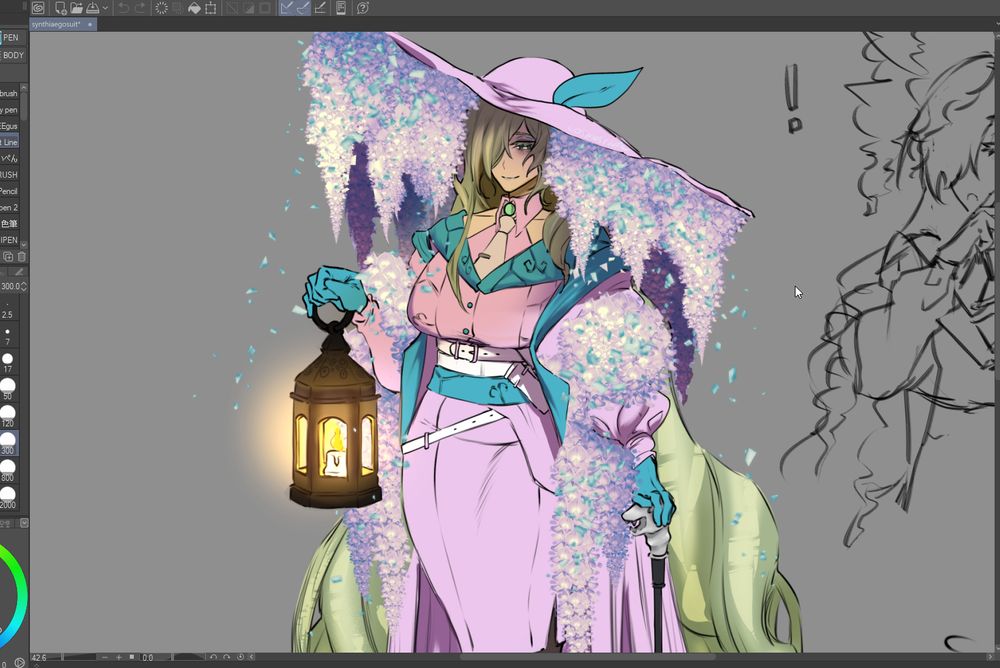Open scale and rotate transform

(x=210, y=8)
